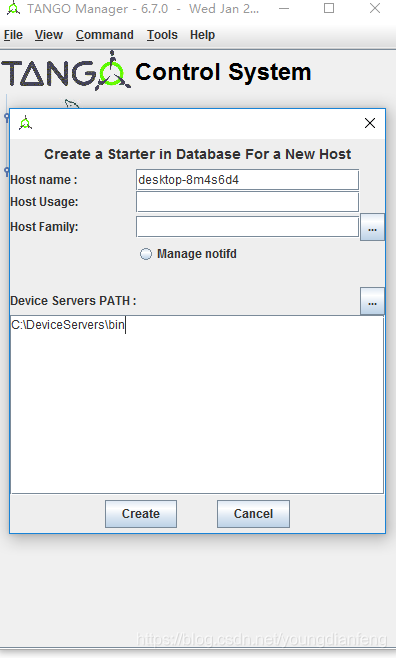Click the 'Host name :' label
The width and height of the screenshot is (396, 658).
pos(44,180)
